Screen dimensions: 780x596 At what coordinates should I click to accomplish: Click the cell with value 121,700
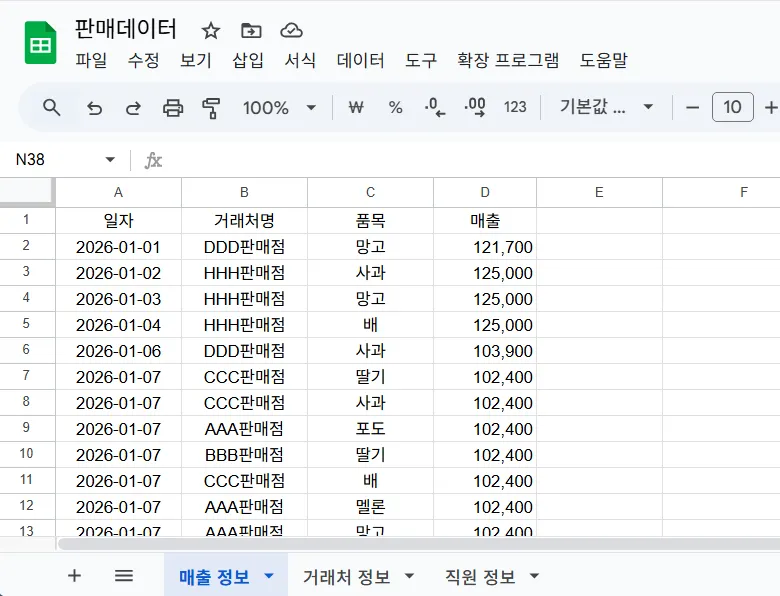485,247
